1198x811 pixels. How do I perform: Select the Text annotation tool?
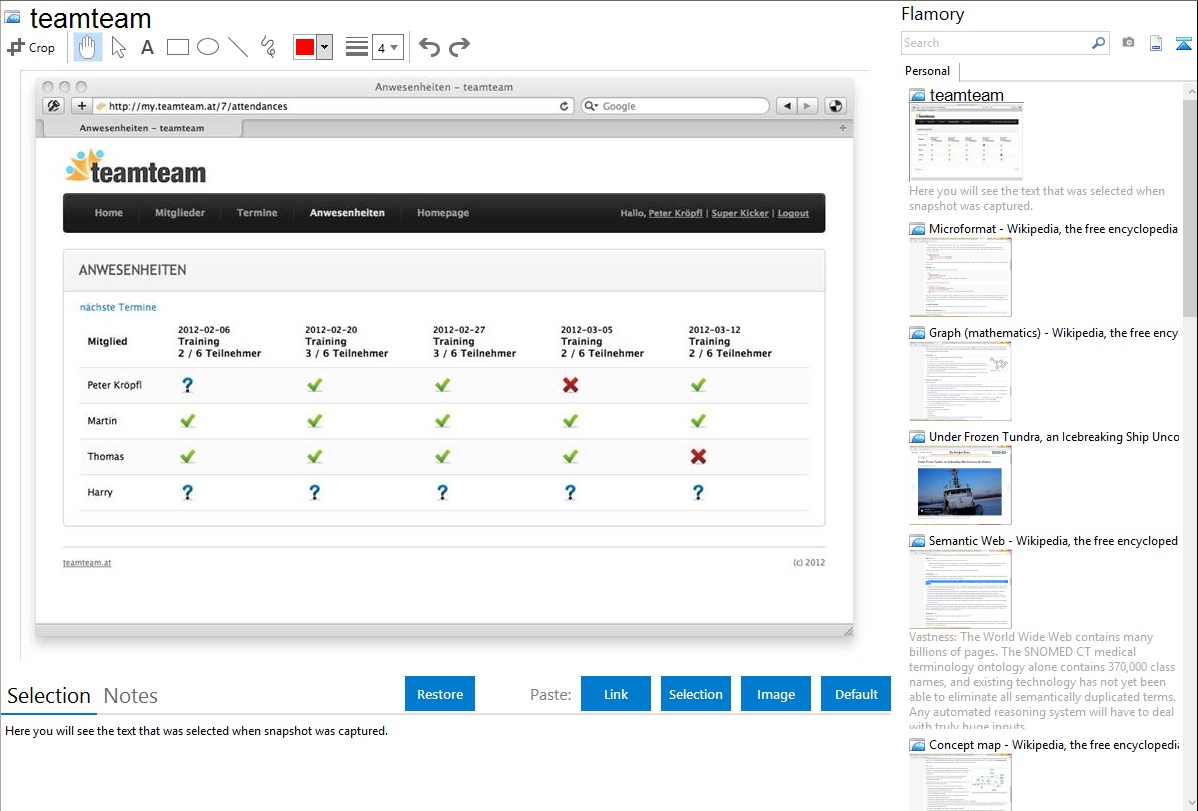tap(147, 47)
